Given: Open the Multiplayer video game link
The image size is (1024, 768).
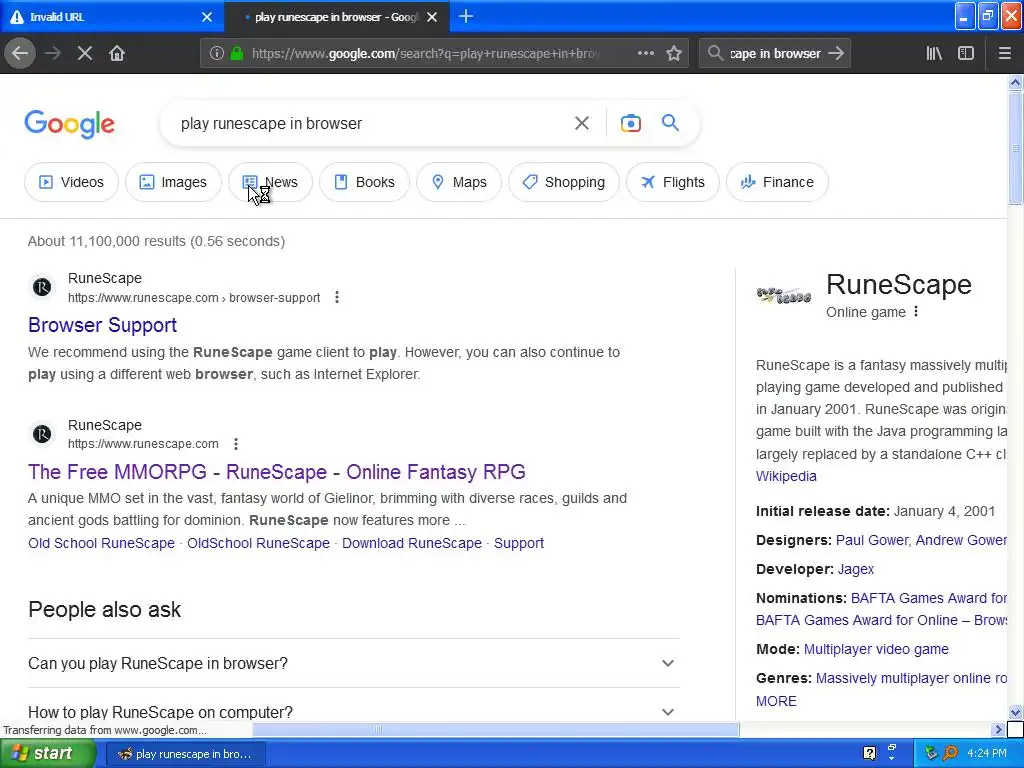Looking at the screenshot, I should tap(876, 649).
